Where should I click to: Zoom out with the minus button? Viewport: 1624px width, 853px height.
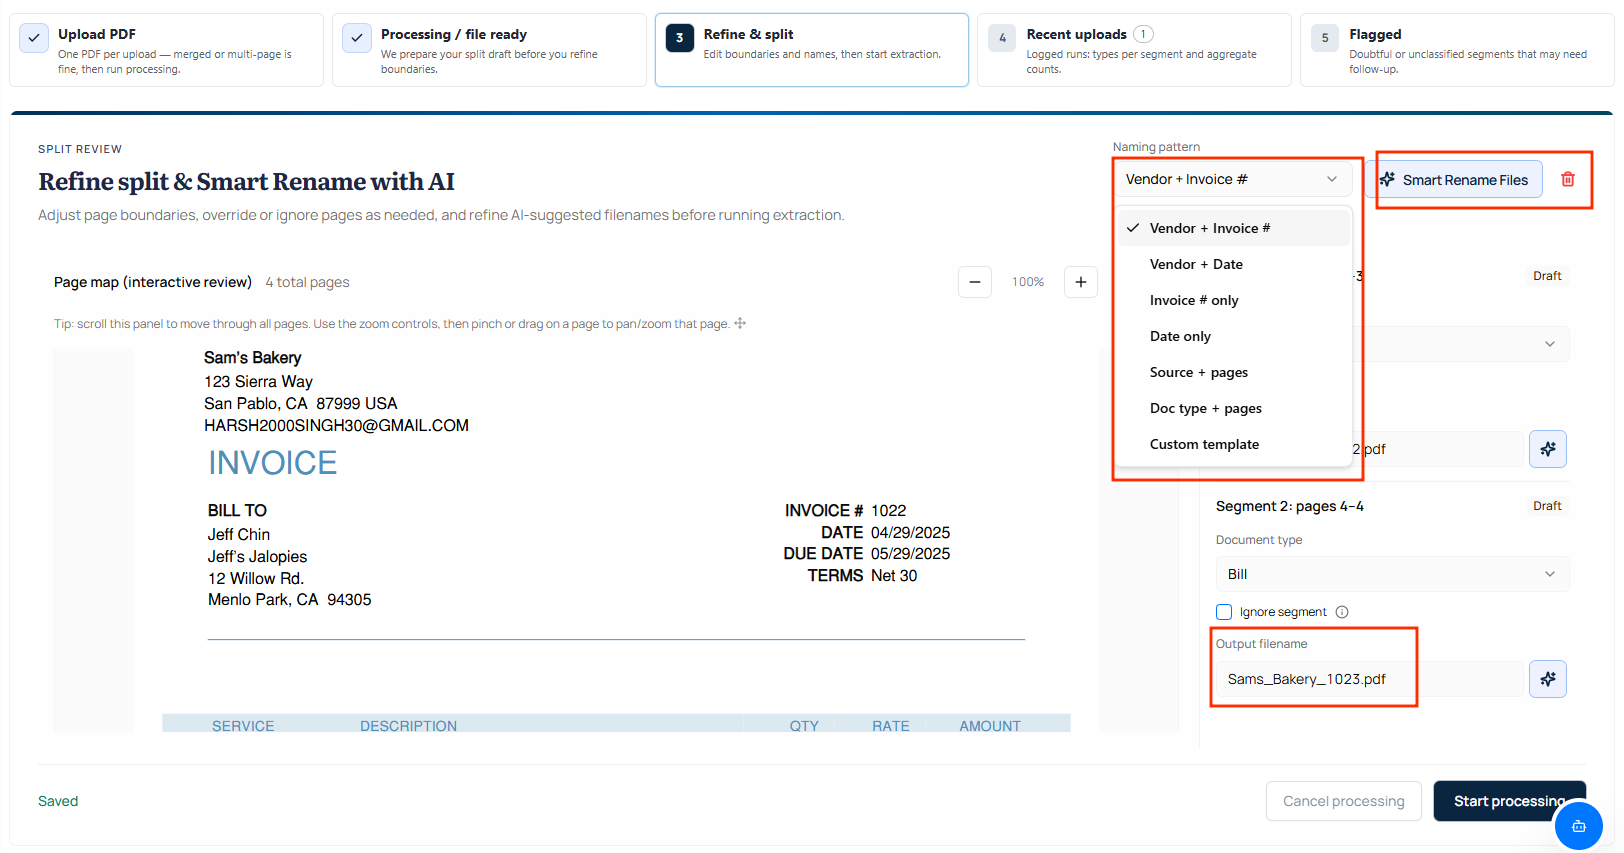(x=975, y=282)
